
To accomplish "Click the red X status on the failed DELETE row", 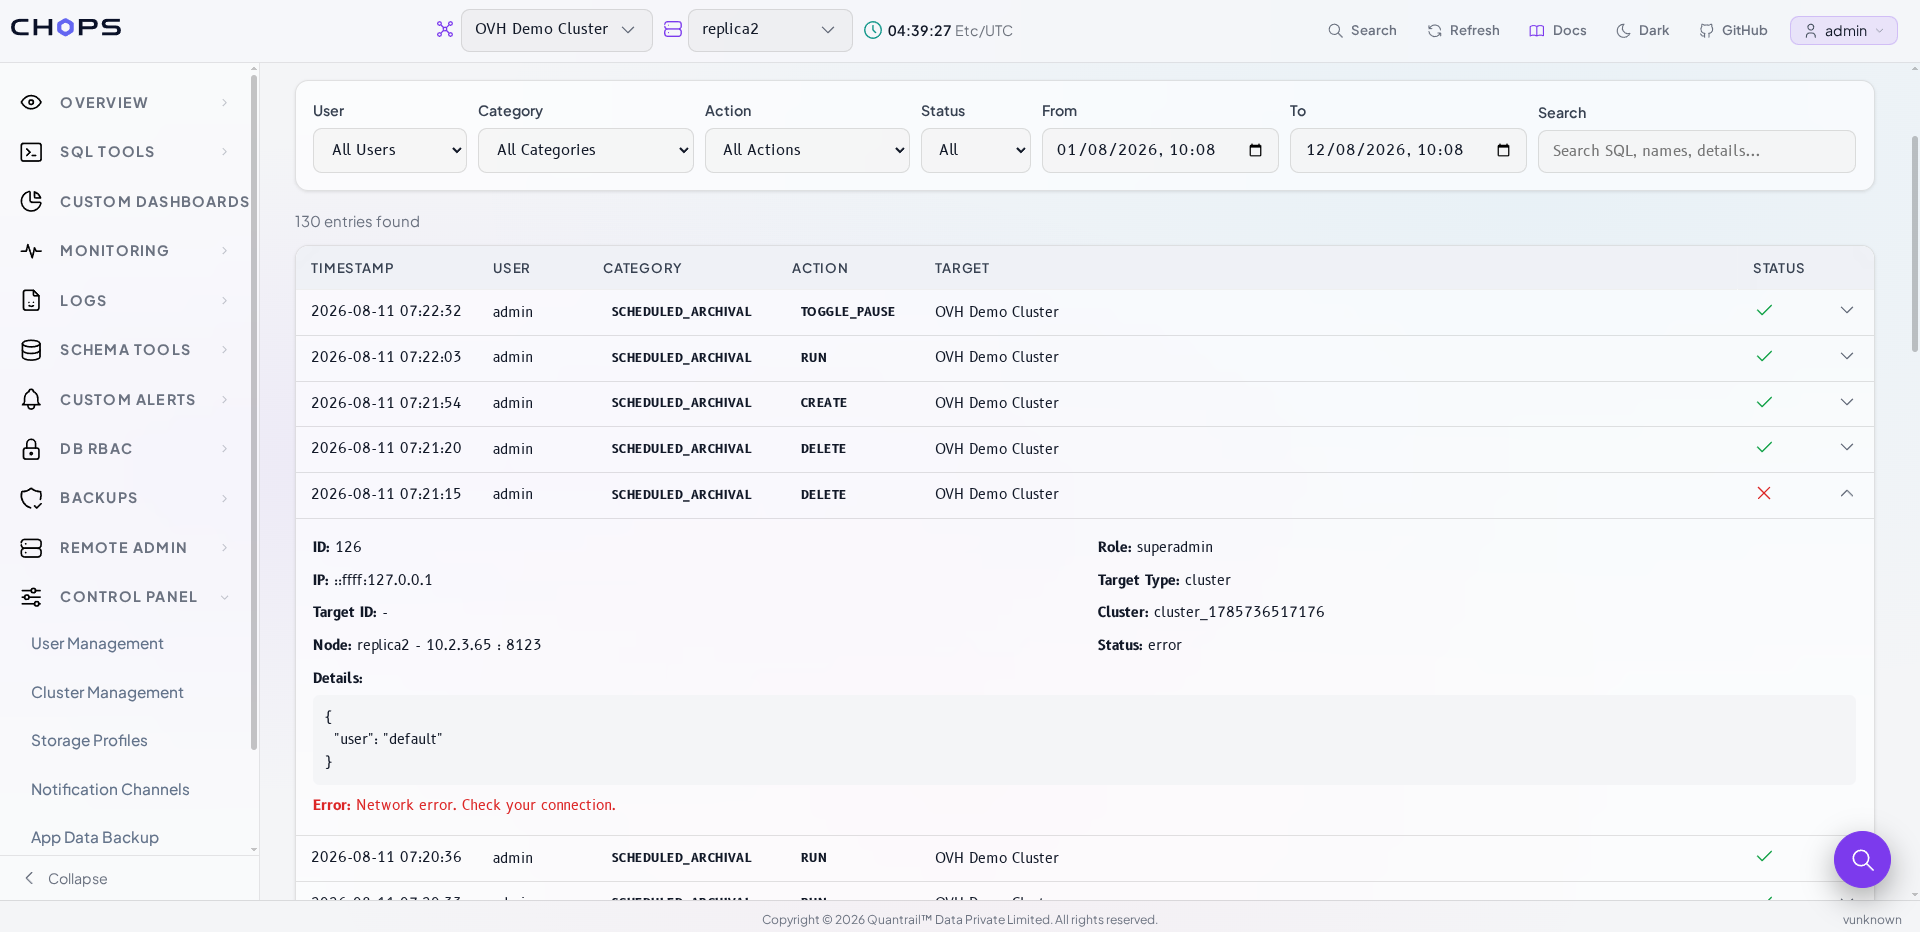I will coord(1764,494).
